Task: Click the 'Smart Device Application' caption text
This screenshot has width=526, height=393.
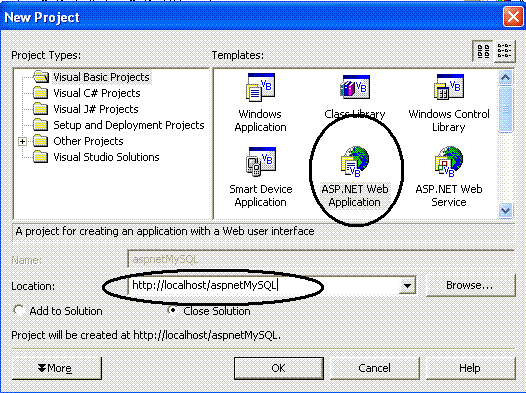Action: [261, 196]
